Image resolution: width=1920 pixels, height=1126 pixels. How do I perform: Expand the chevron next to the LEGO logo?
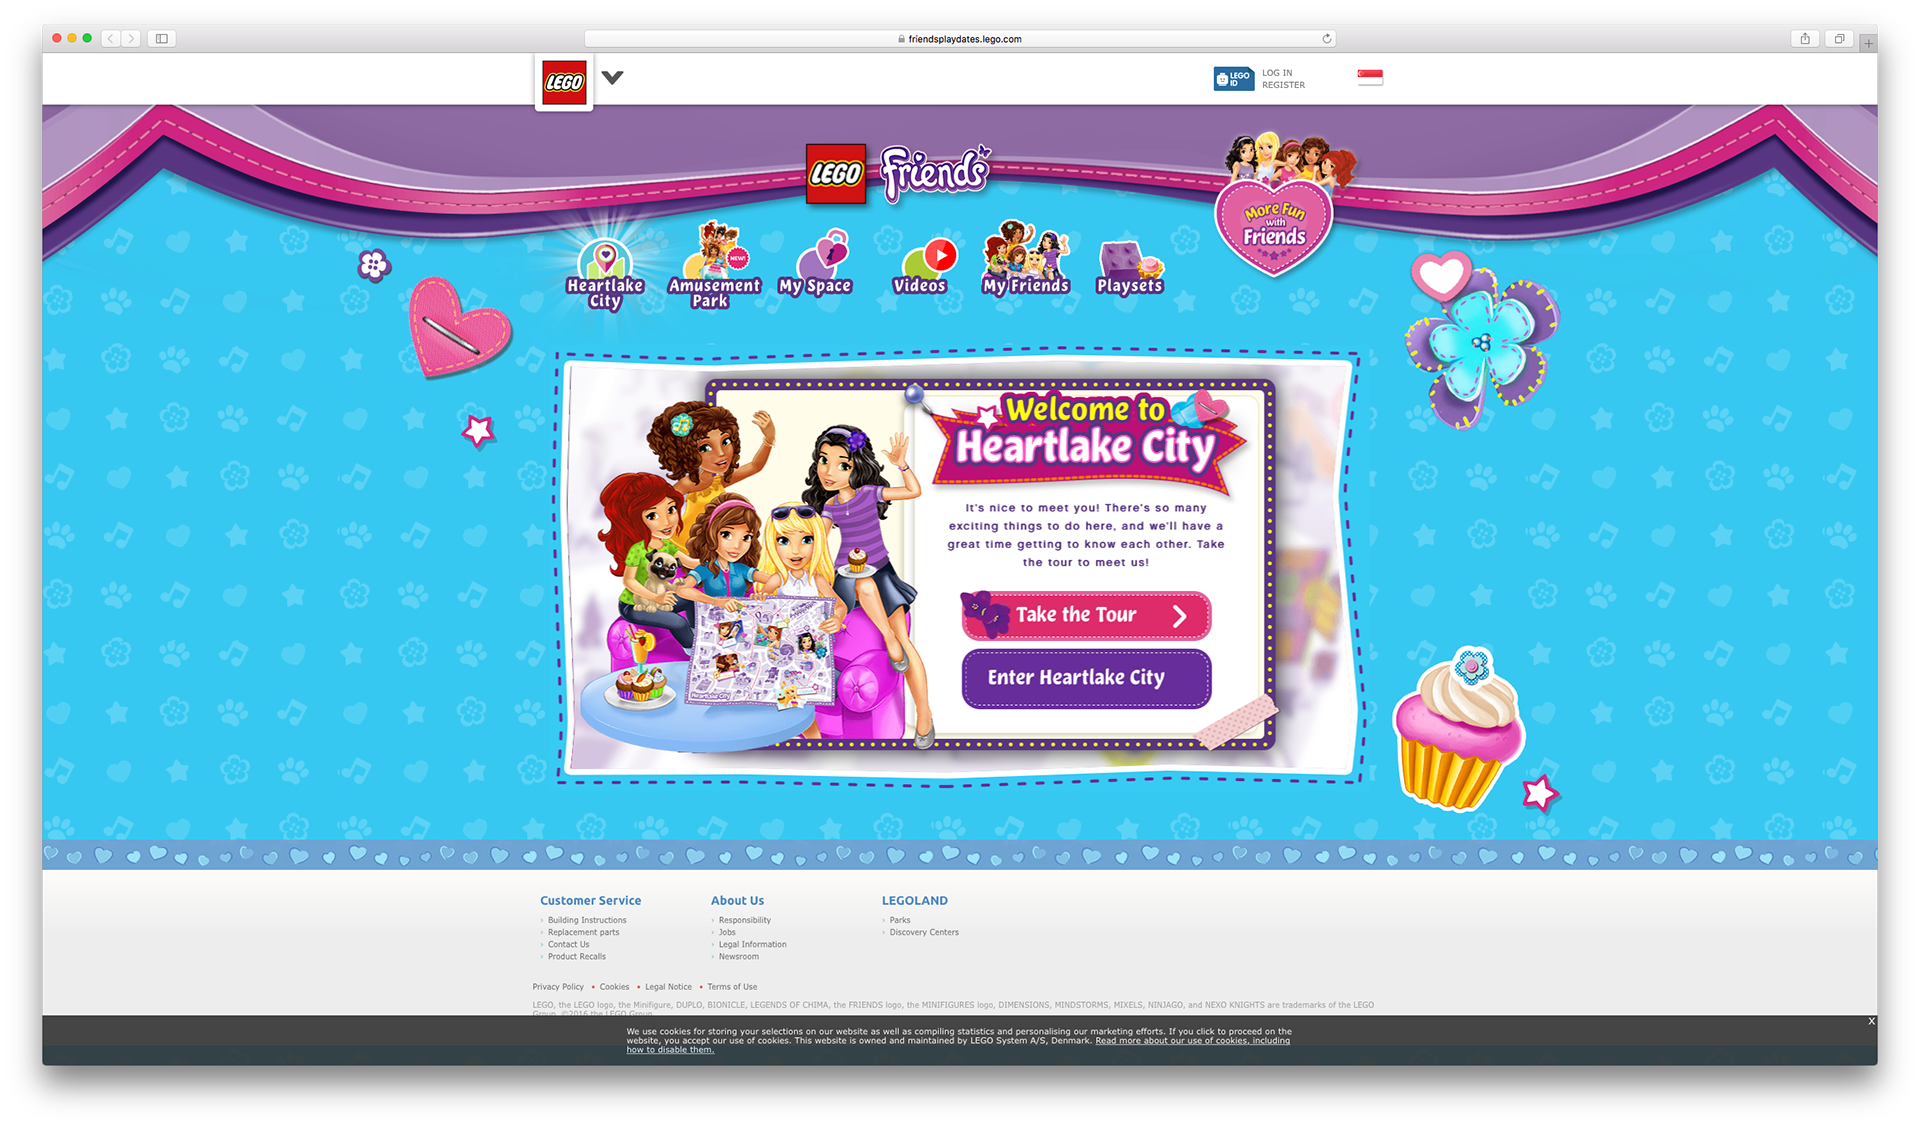point(613,77)
